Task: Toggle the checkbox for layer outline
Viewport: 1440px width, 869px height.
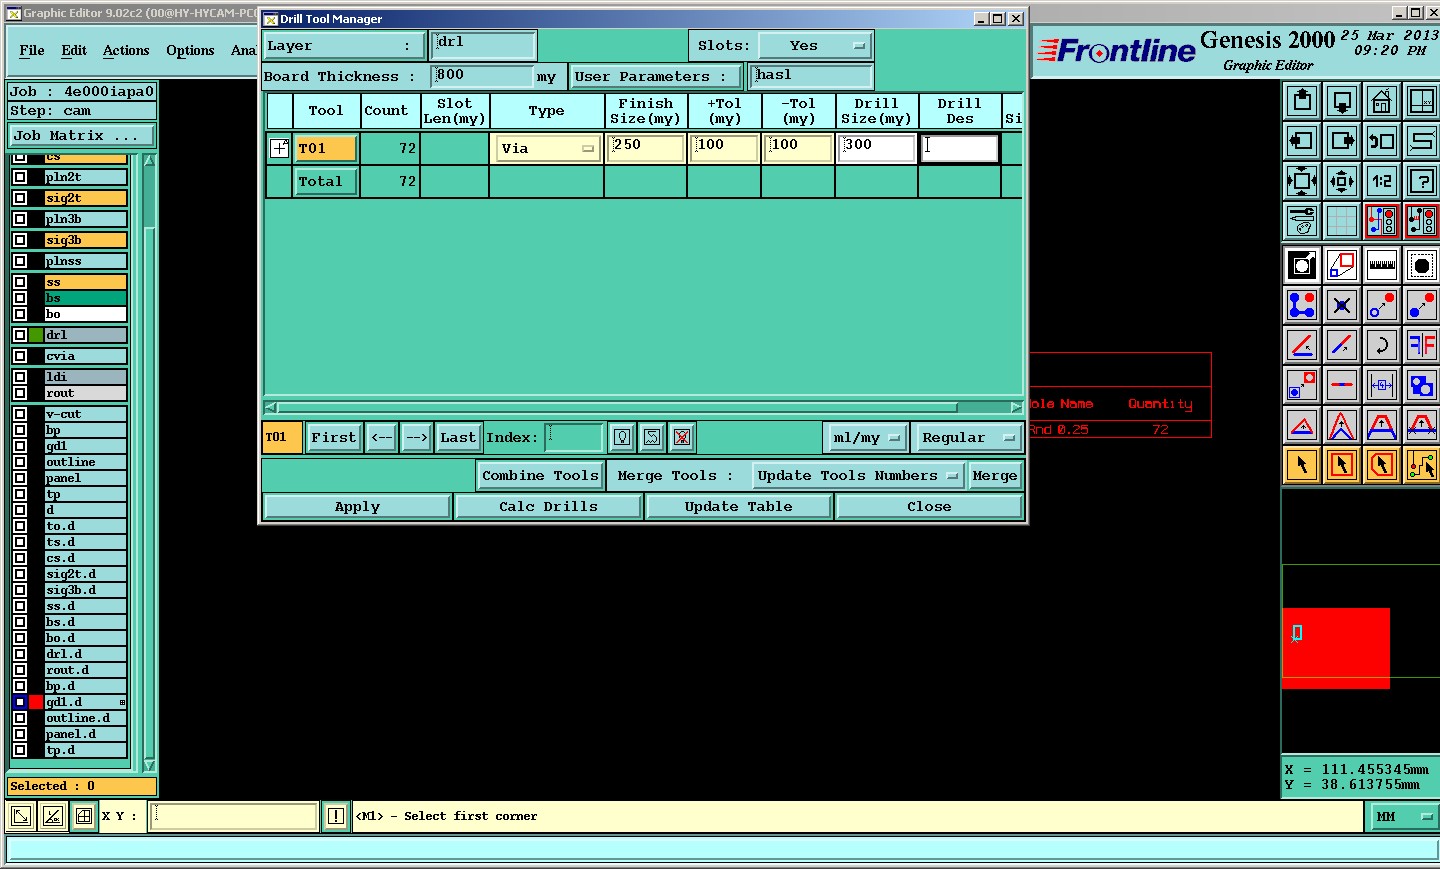Action: click(20, 462)
